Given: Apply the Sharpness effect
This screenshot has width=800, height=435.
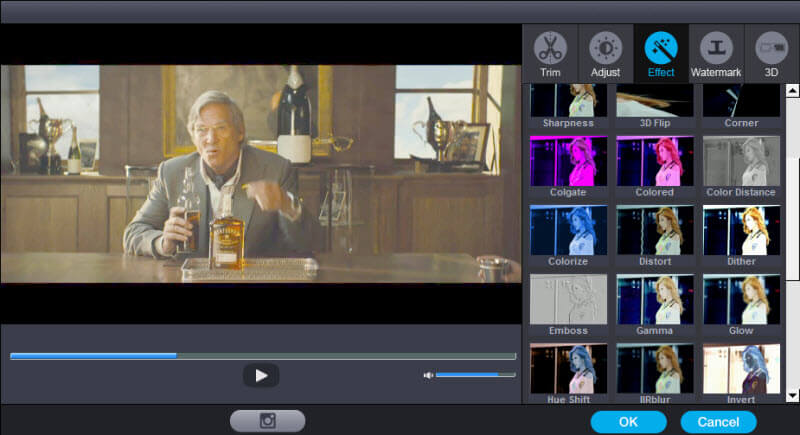Looking at the screenshot, I should (568, 106).
